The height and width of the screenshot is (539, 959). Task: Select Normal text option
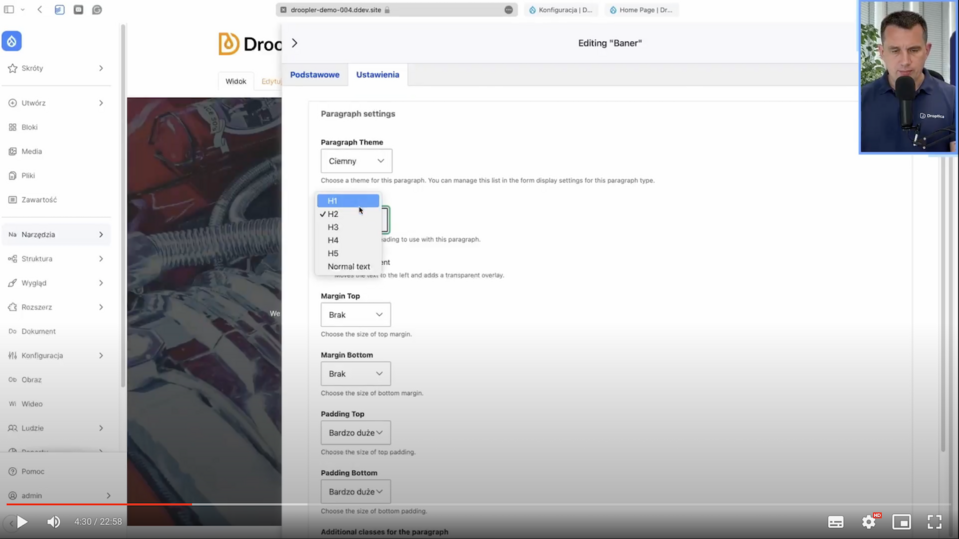348,267
